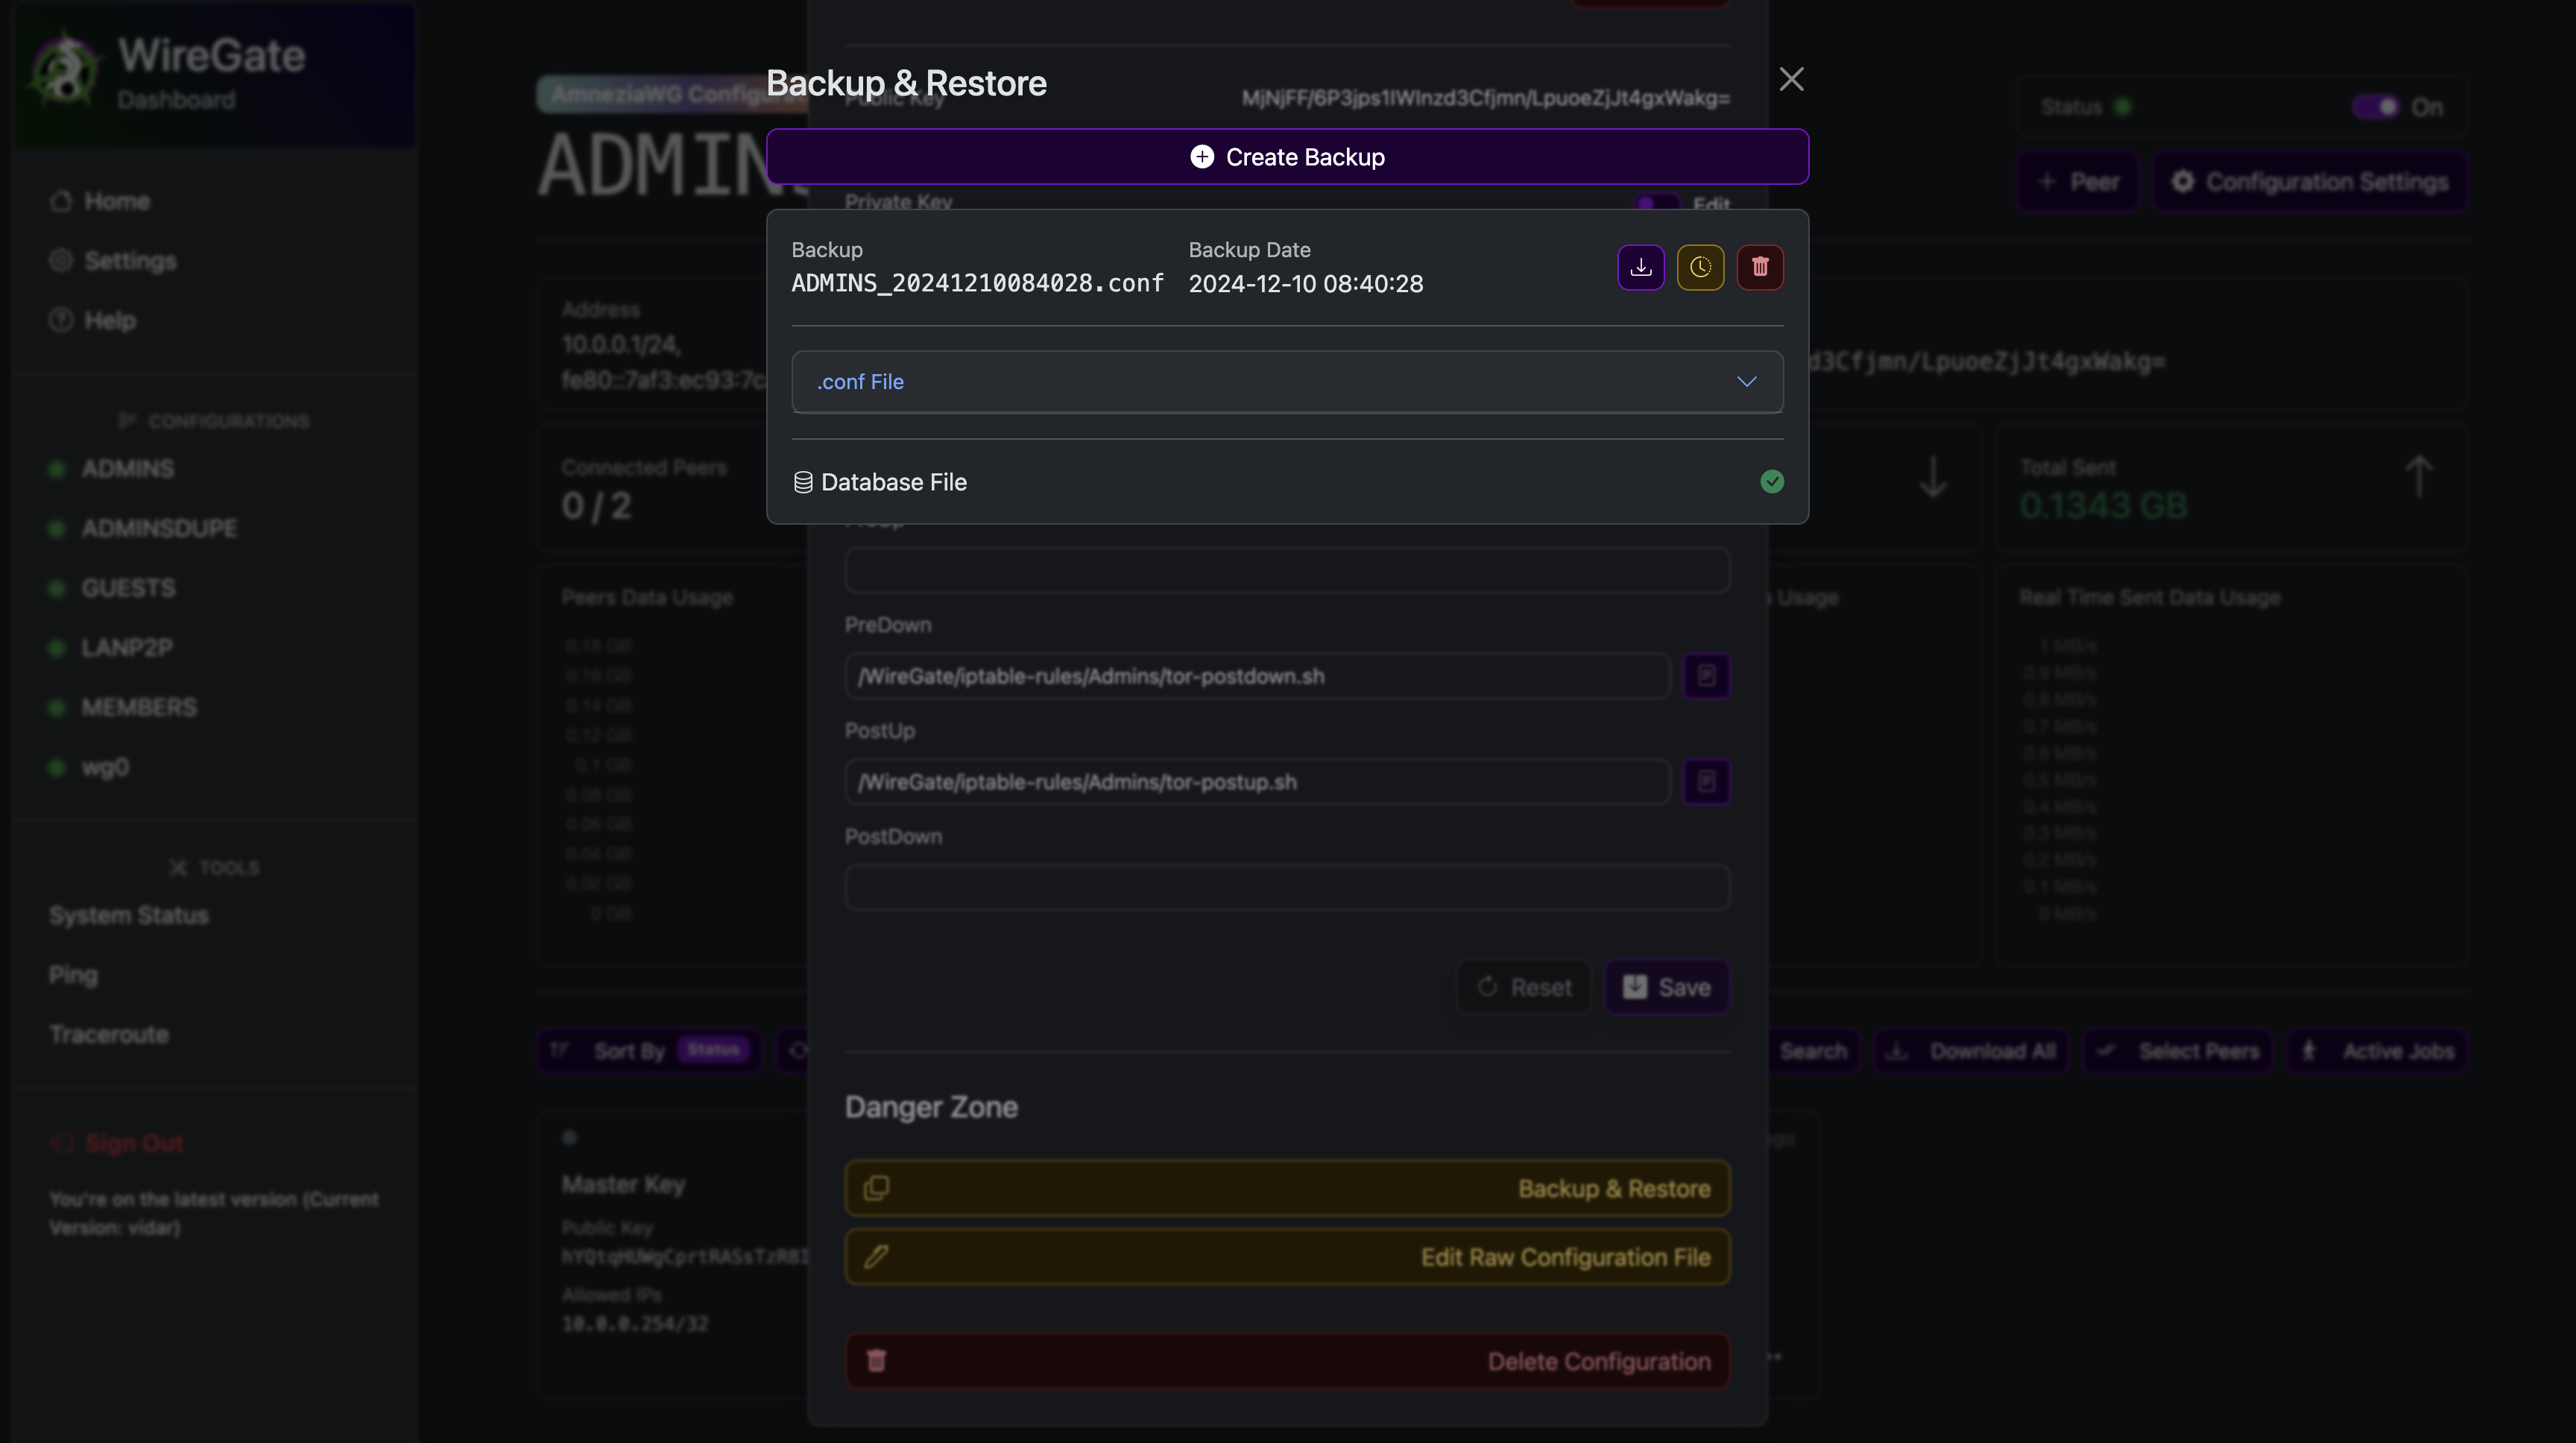Select the ADMINSDUPE configuration
The image size is (2576, 1443).
click(x=159, y=528)
